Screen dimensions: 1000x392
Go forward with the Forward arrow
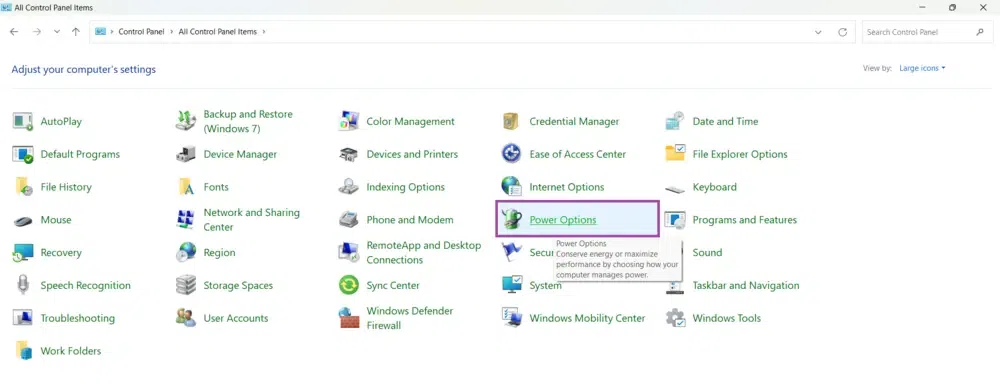[36, 32]
